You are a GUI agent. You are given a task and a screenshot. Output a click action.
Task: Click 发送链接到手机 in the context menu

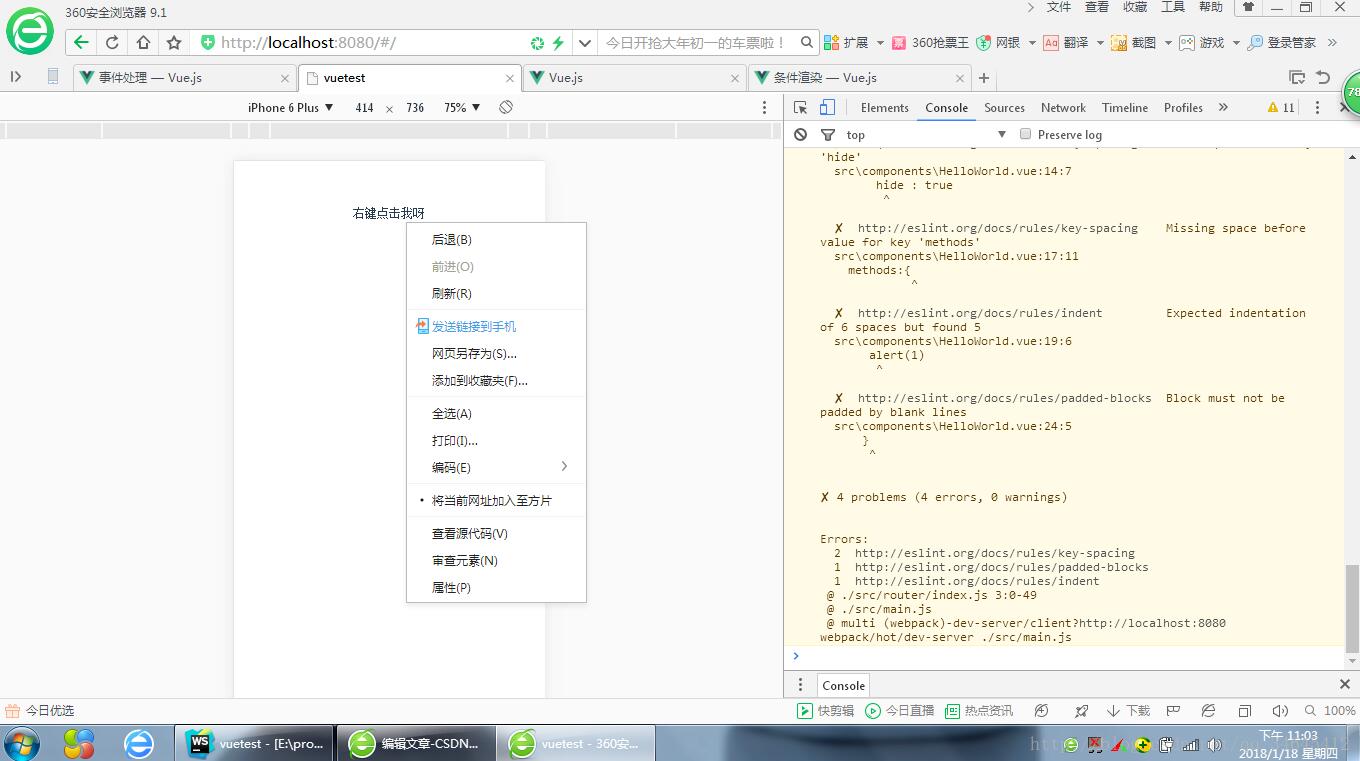(473, 326)
